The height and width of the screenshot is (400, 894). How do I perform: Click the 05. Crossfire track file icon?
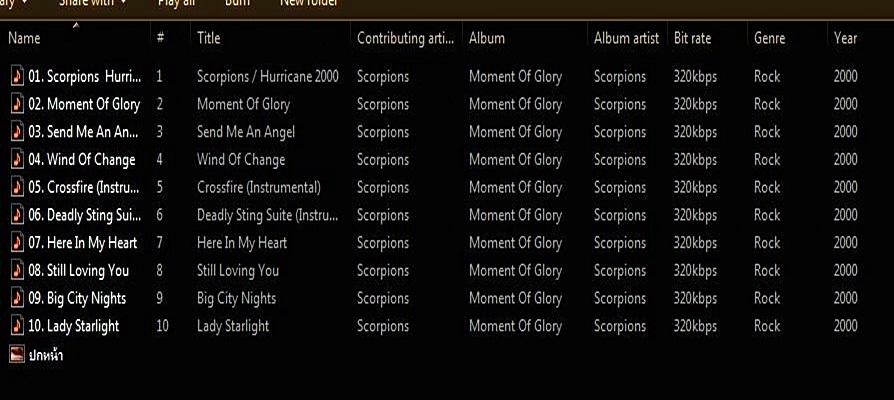[16, 187]
